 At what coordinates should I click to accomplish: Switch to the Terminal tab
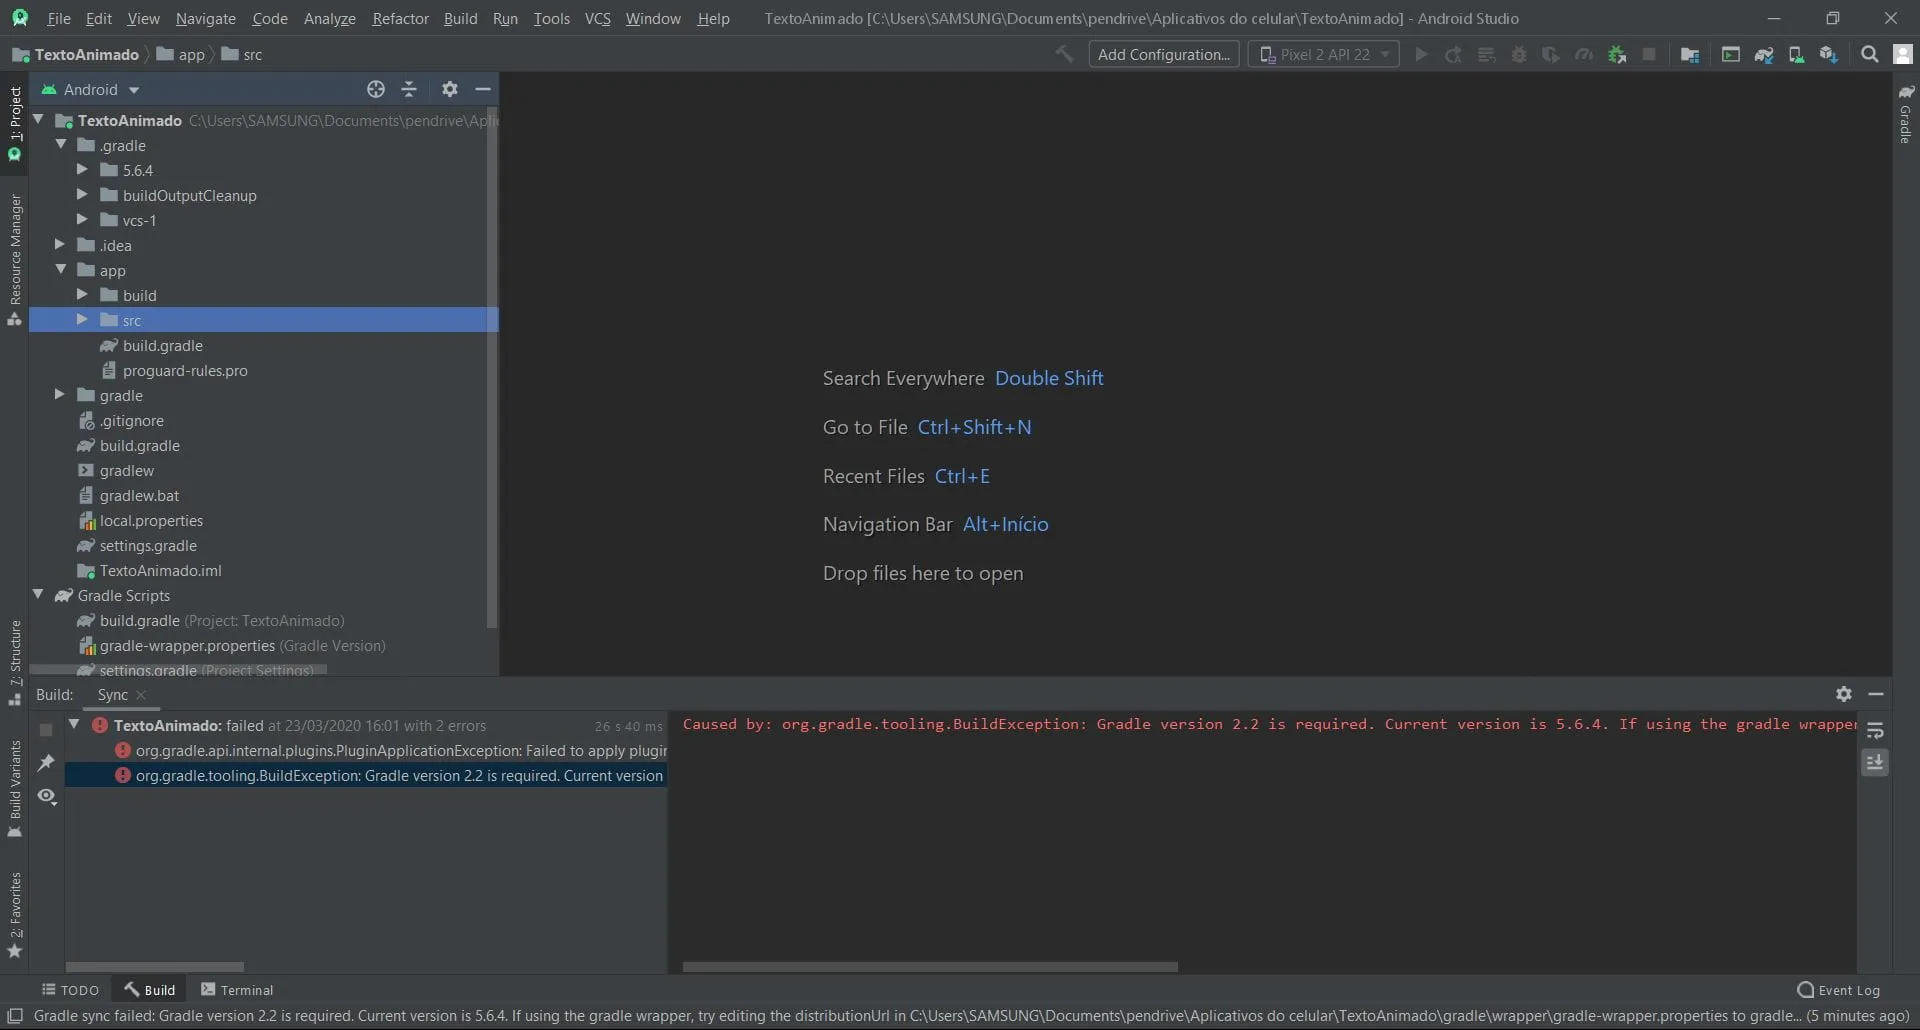tap(237, 990)
